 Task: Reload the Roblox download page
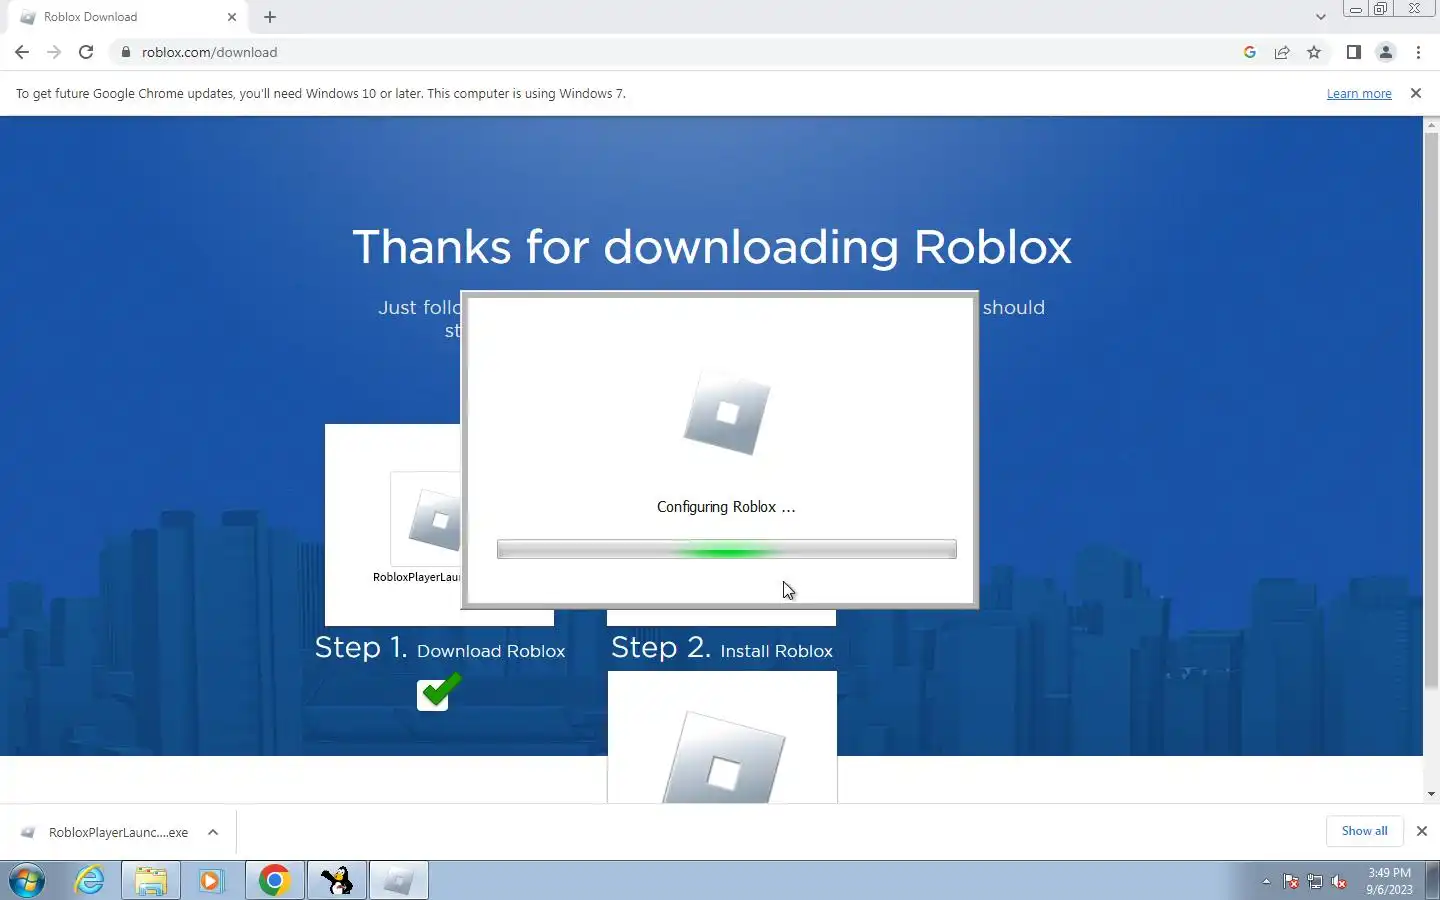coord(86,52)
